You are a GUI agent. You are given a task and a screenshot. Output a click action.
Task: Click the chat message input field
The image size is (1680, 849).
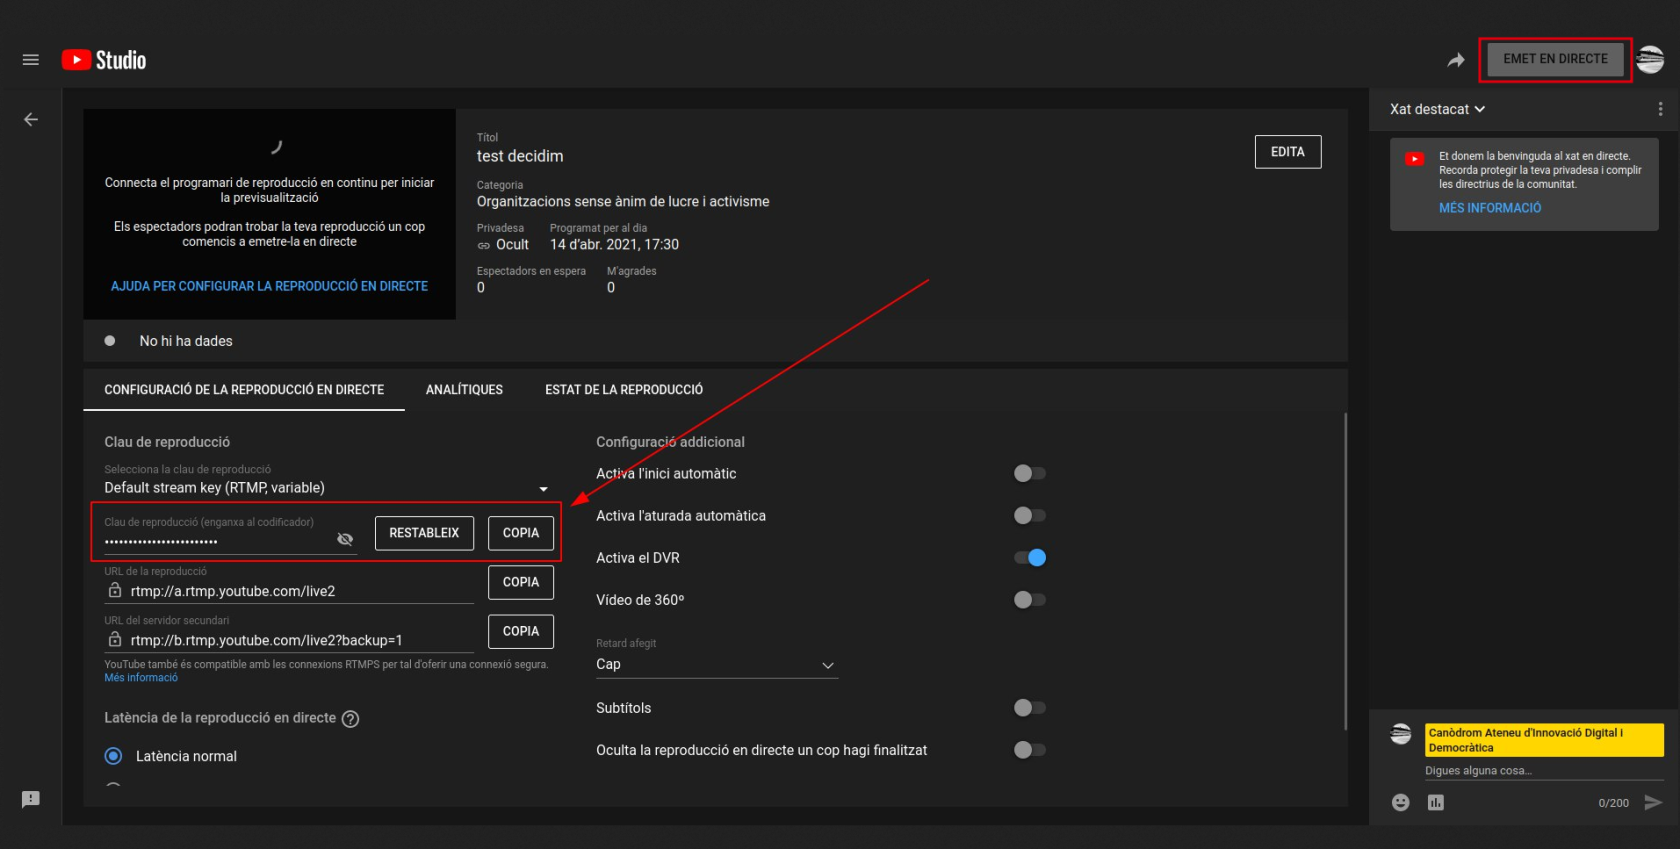click(1543, 771)
